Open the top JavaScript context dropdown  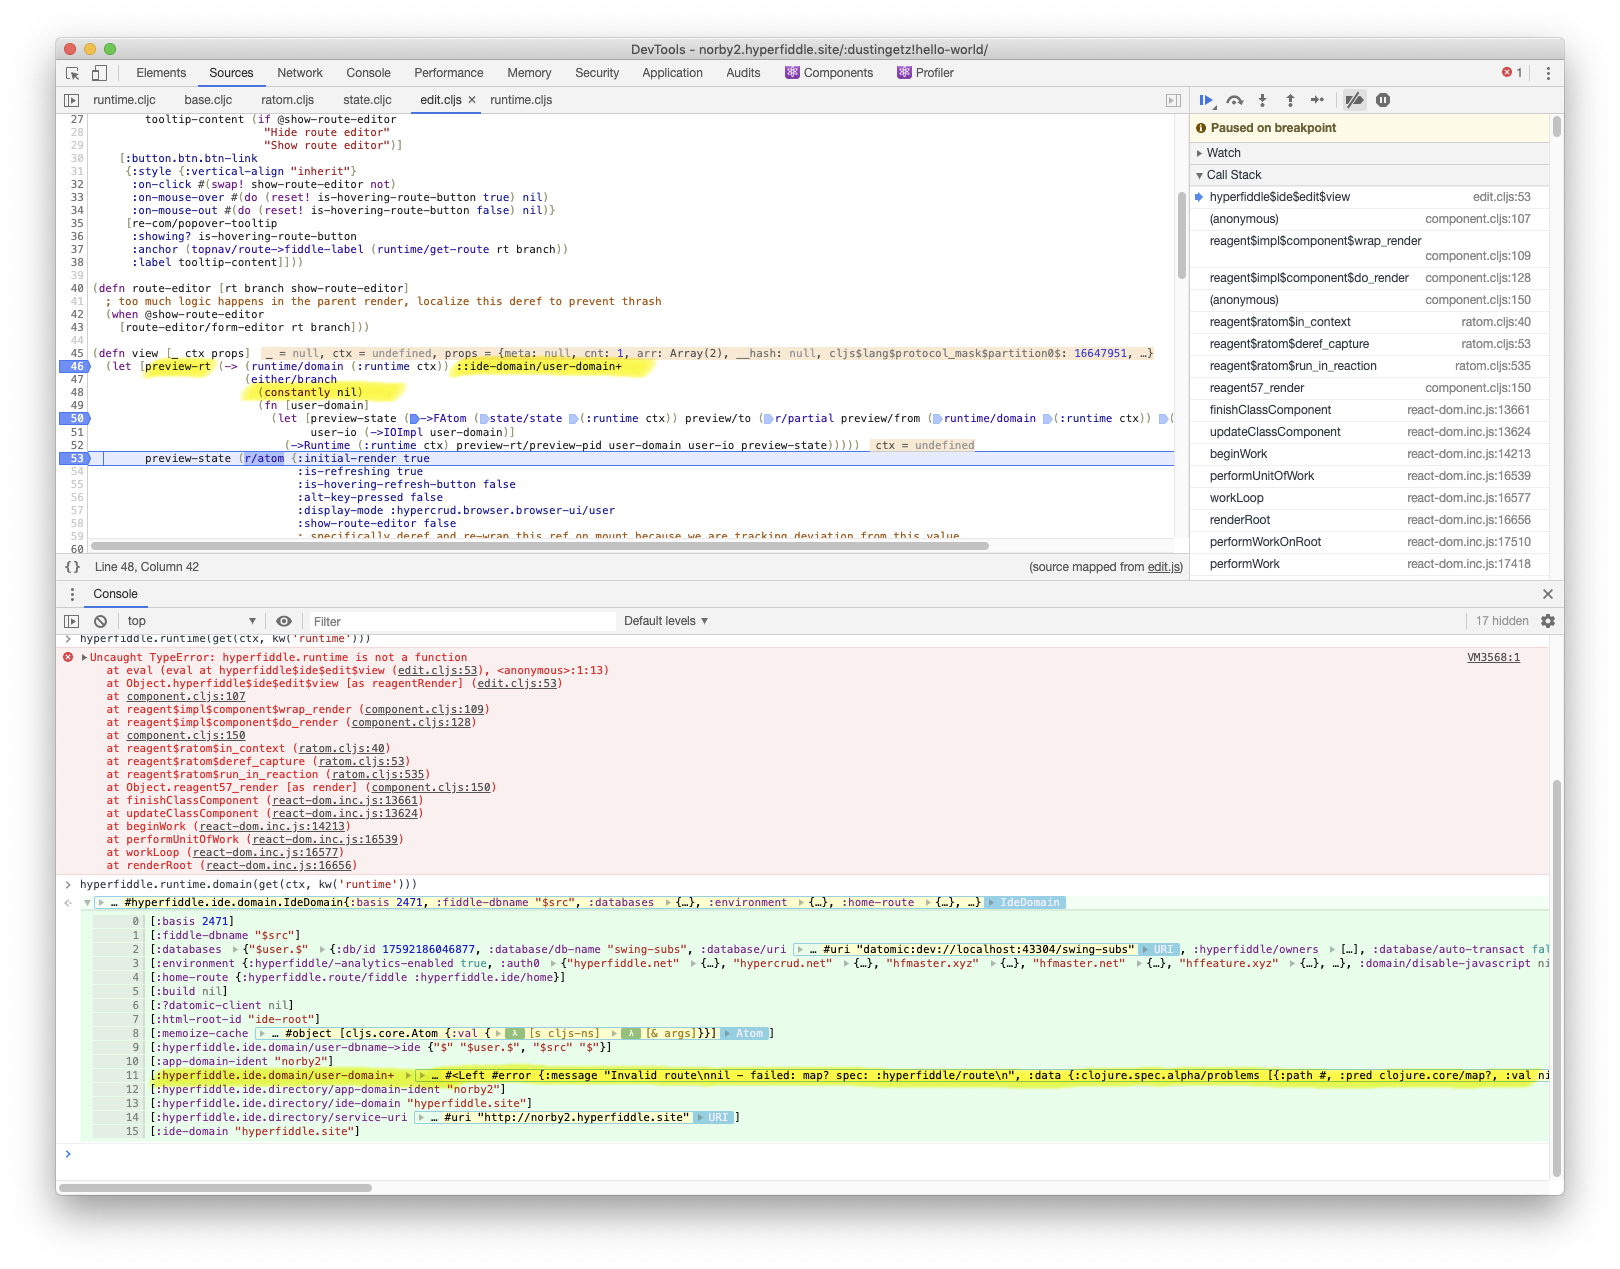pyautogui.click(x=191, y=621)
